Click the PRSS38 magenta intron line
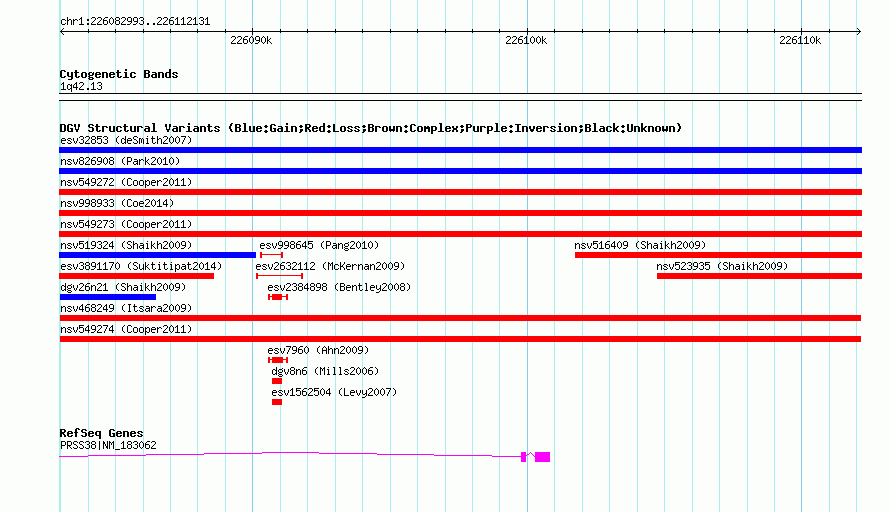This screenshot has height=512, width=890. (290, 453)
